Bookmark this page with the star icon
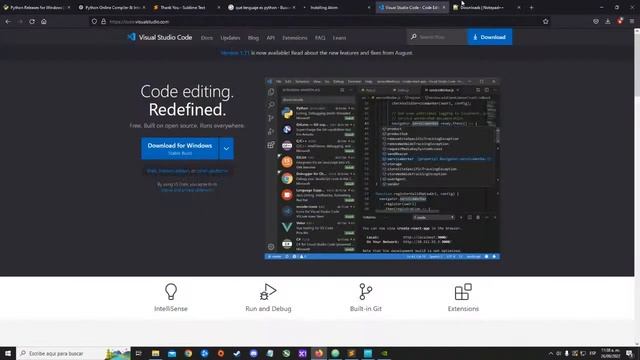The image size is (640, 360). (x=546, y=21)
